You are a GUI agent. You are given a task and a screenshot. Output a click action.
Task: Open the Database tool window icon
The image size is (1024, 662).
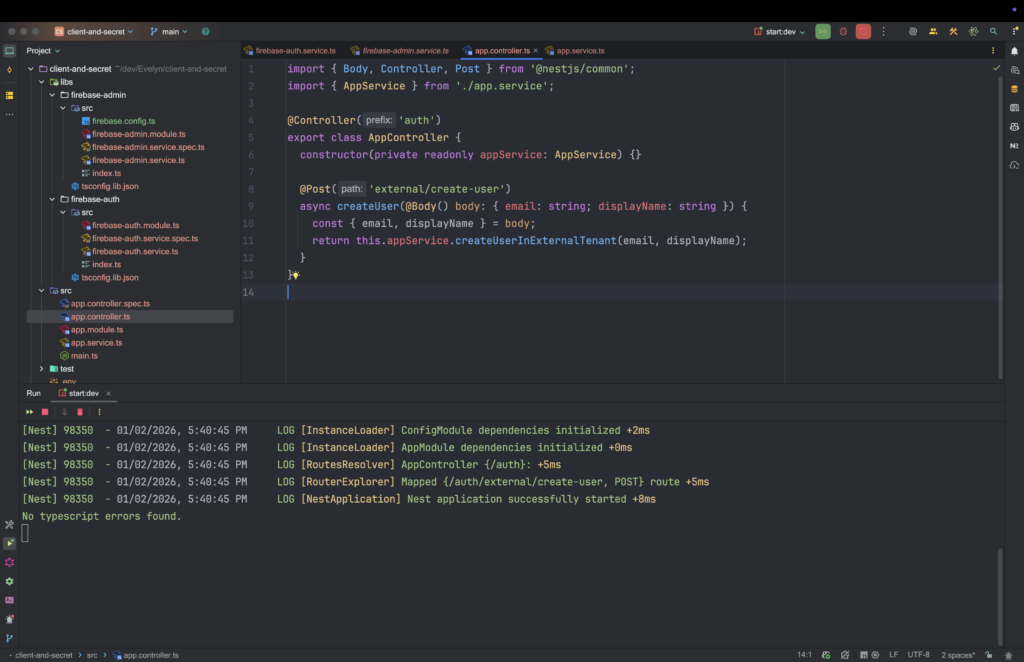tap(1014, 88)
